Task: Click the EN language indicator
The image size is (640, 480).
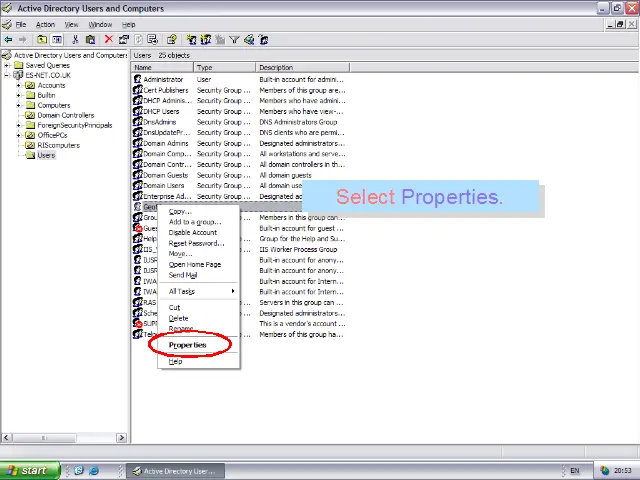Action: [574, 471]
